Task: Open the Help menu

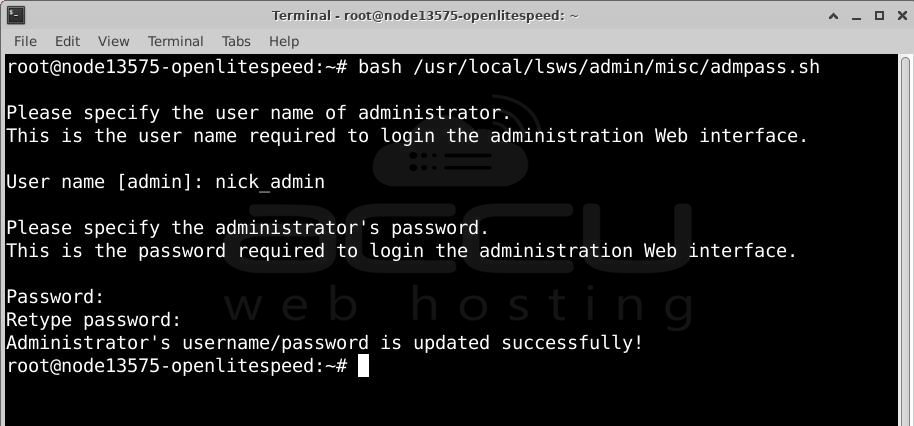Action: click(284, 41)
